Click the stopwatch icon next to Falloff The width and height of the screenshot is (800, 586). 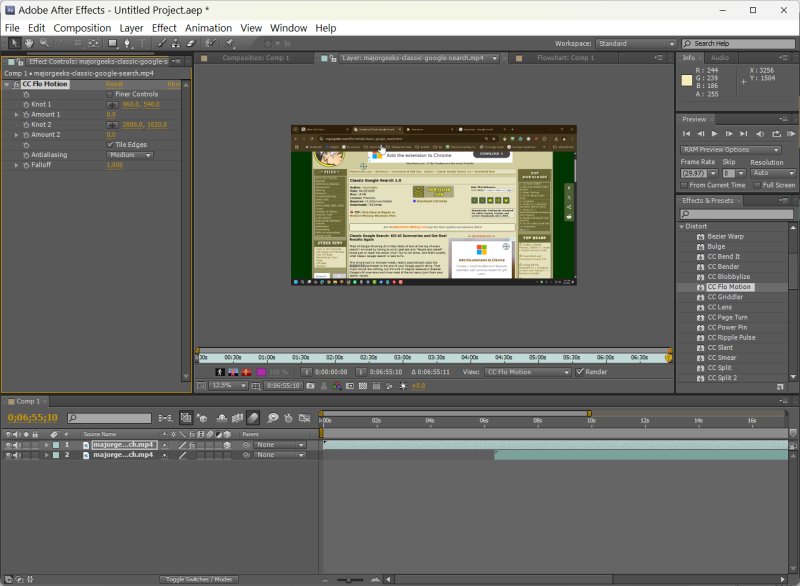(x=26, y=165)
